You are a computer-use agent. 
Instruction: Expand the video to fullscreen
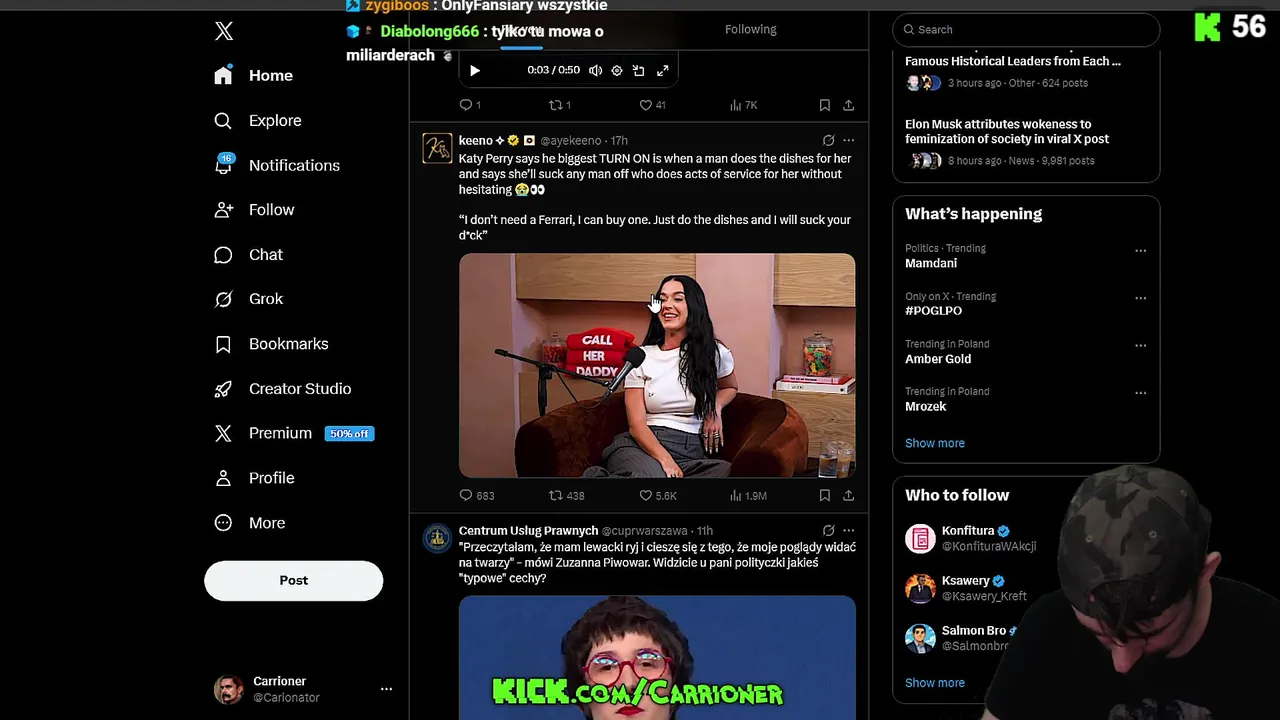(x=662, y=71)
